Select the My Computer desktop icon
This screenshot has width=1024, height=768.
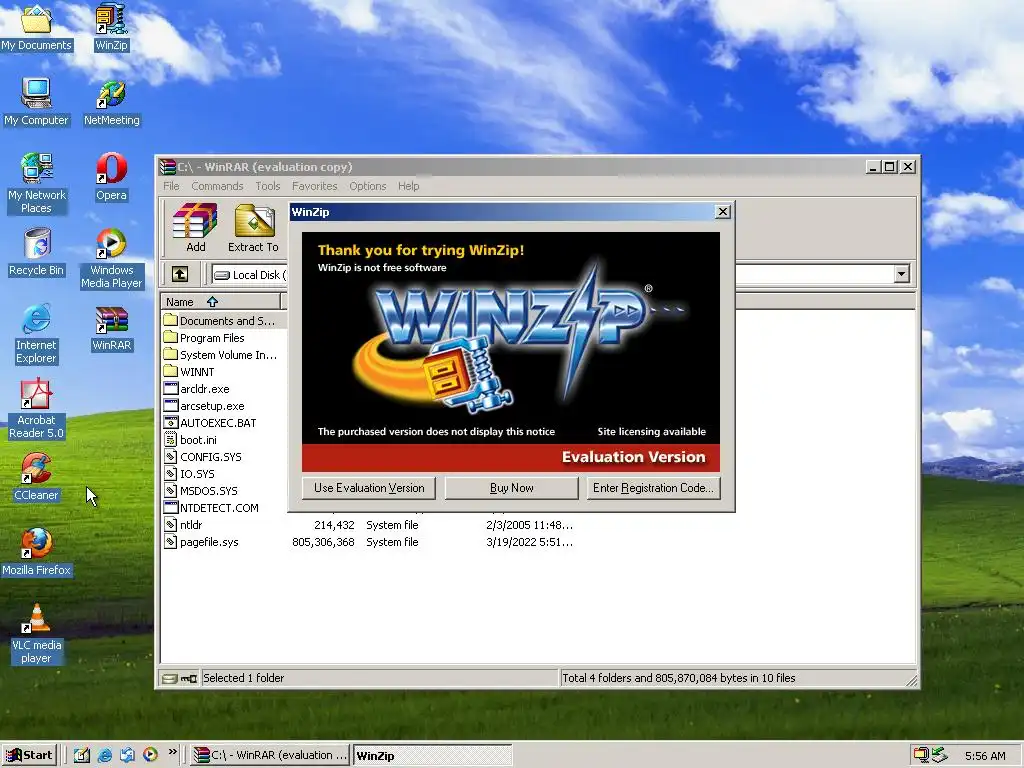tap(36, 103)
